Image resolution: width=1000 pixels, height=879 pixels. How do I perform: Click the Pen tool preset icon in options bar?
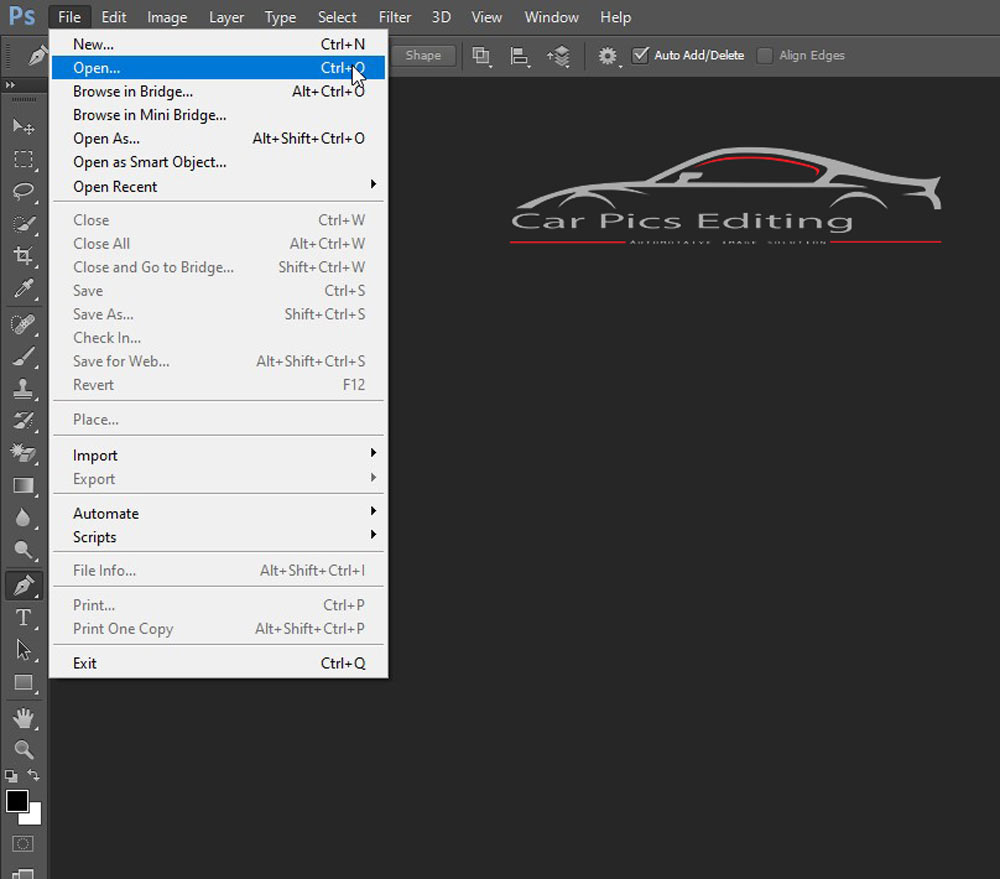(38, 55)
